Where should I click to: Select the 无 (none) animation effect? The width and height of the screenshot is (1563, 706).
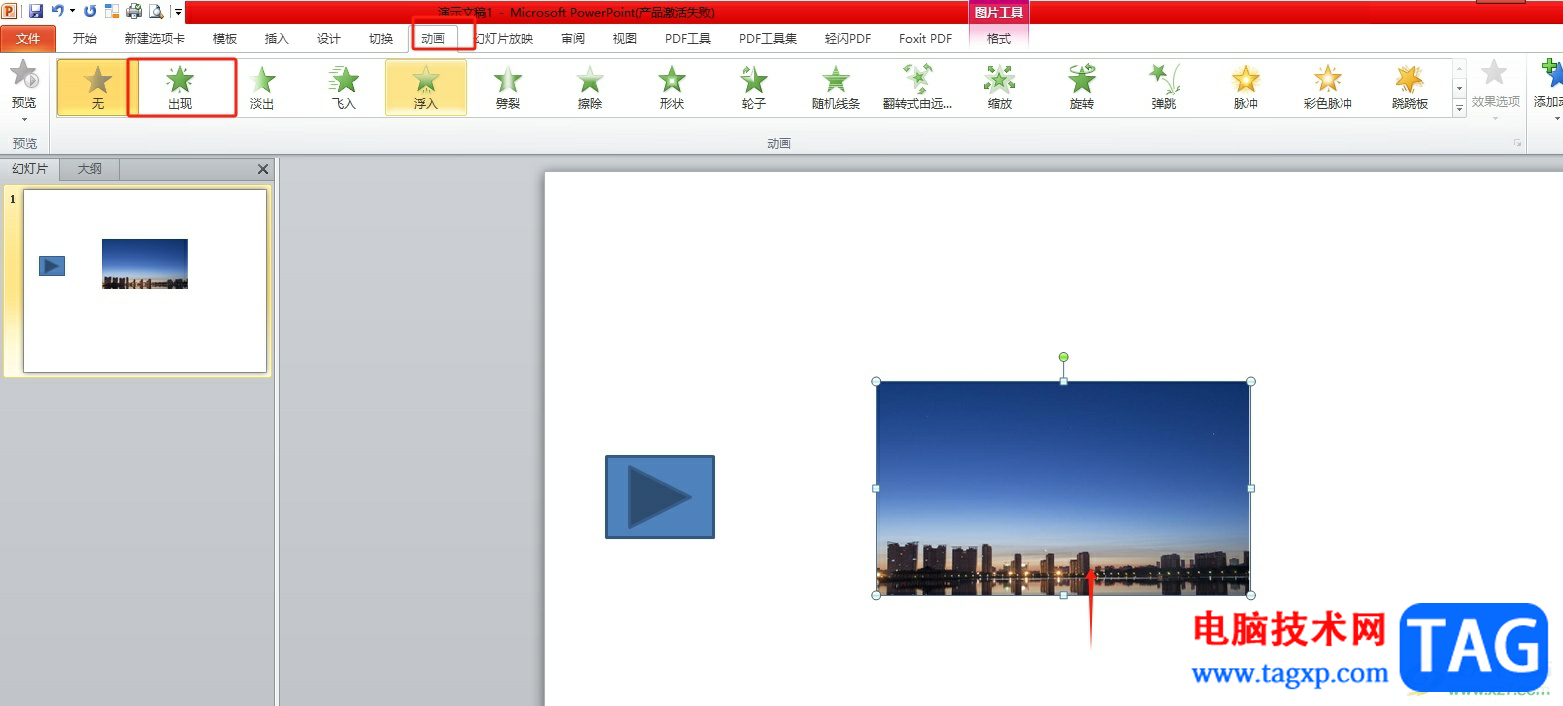[98, 87]
